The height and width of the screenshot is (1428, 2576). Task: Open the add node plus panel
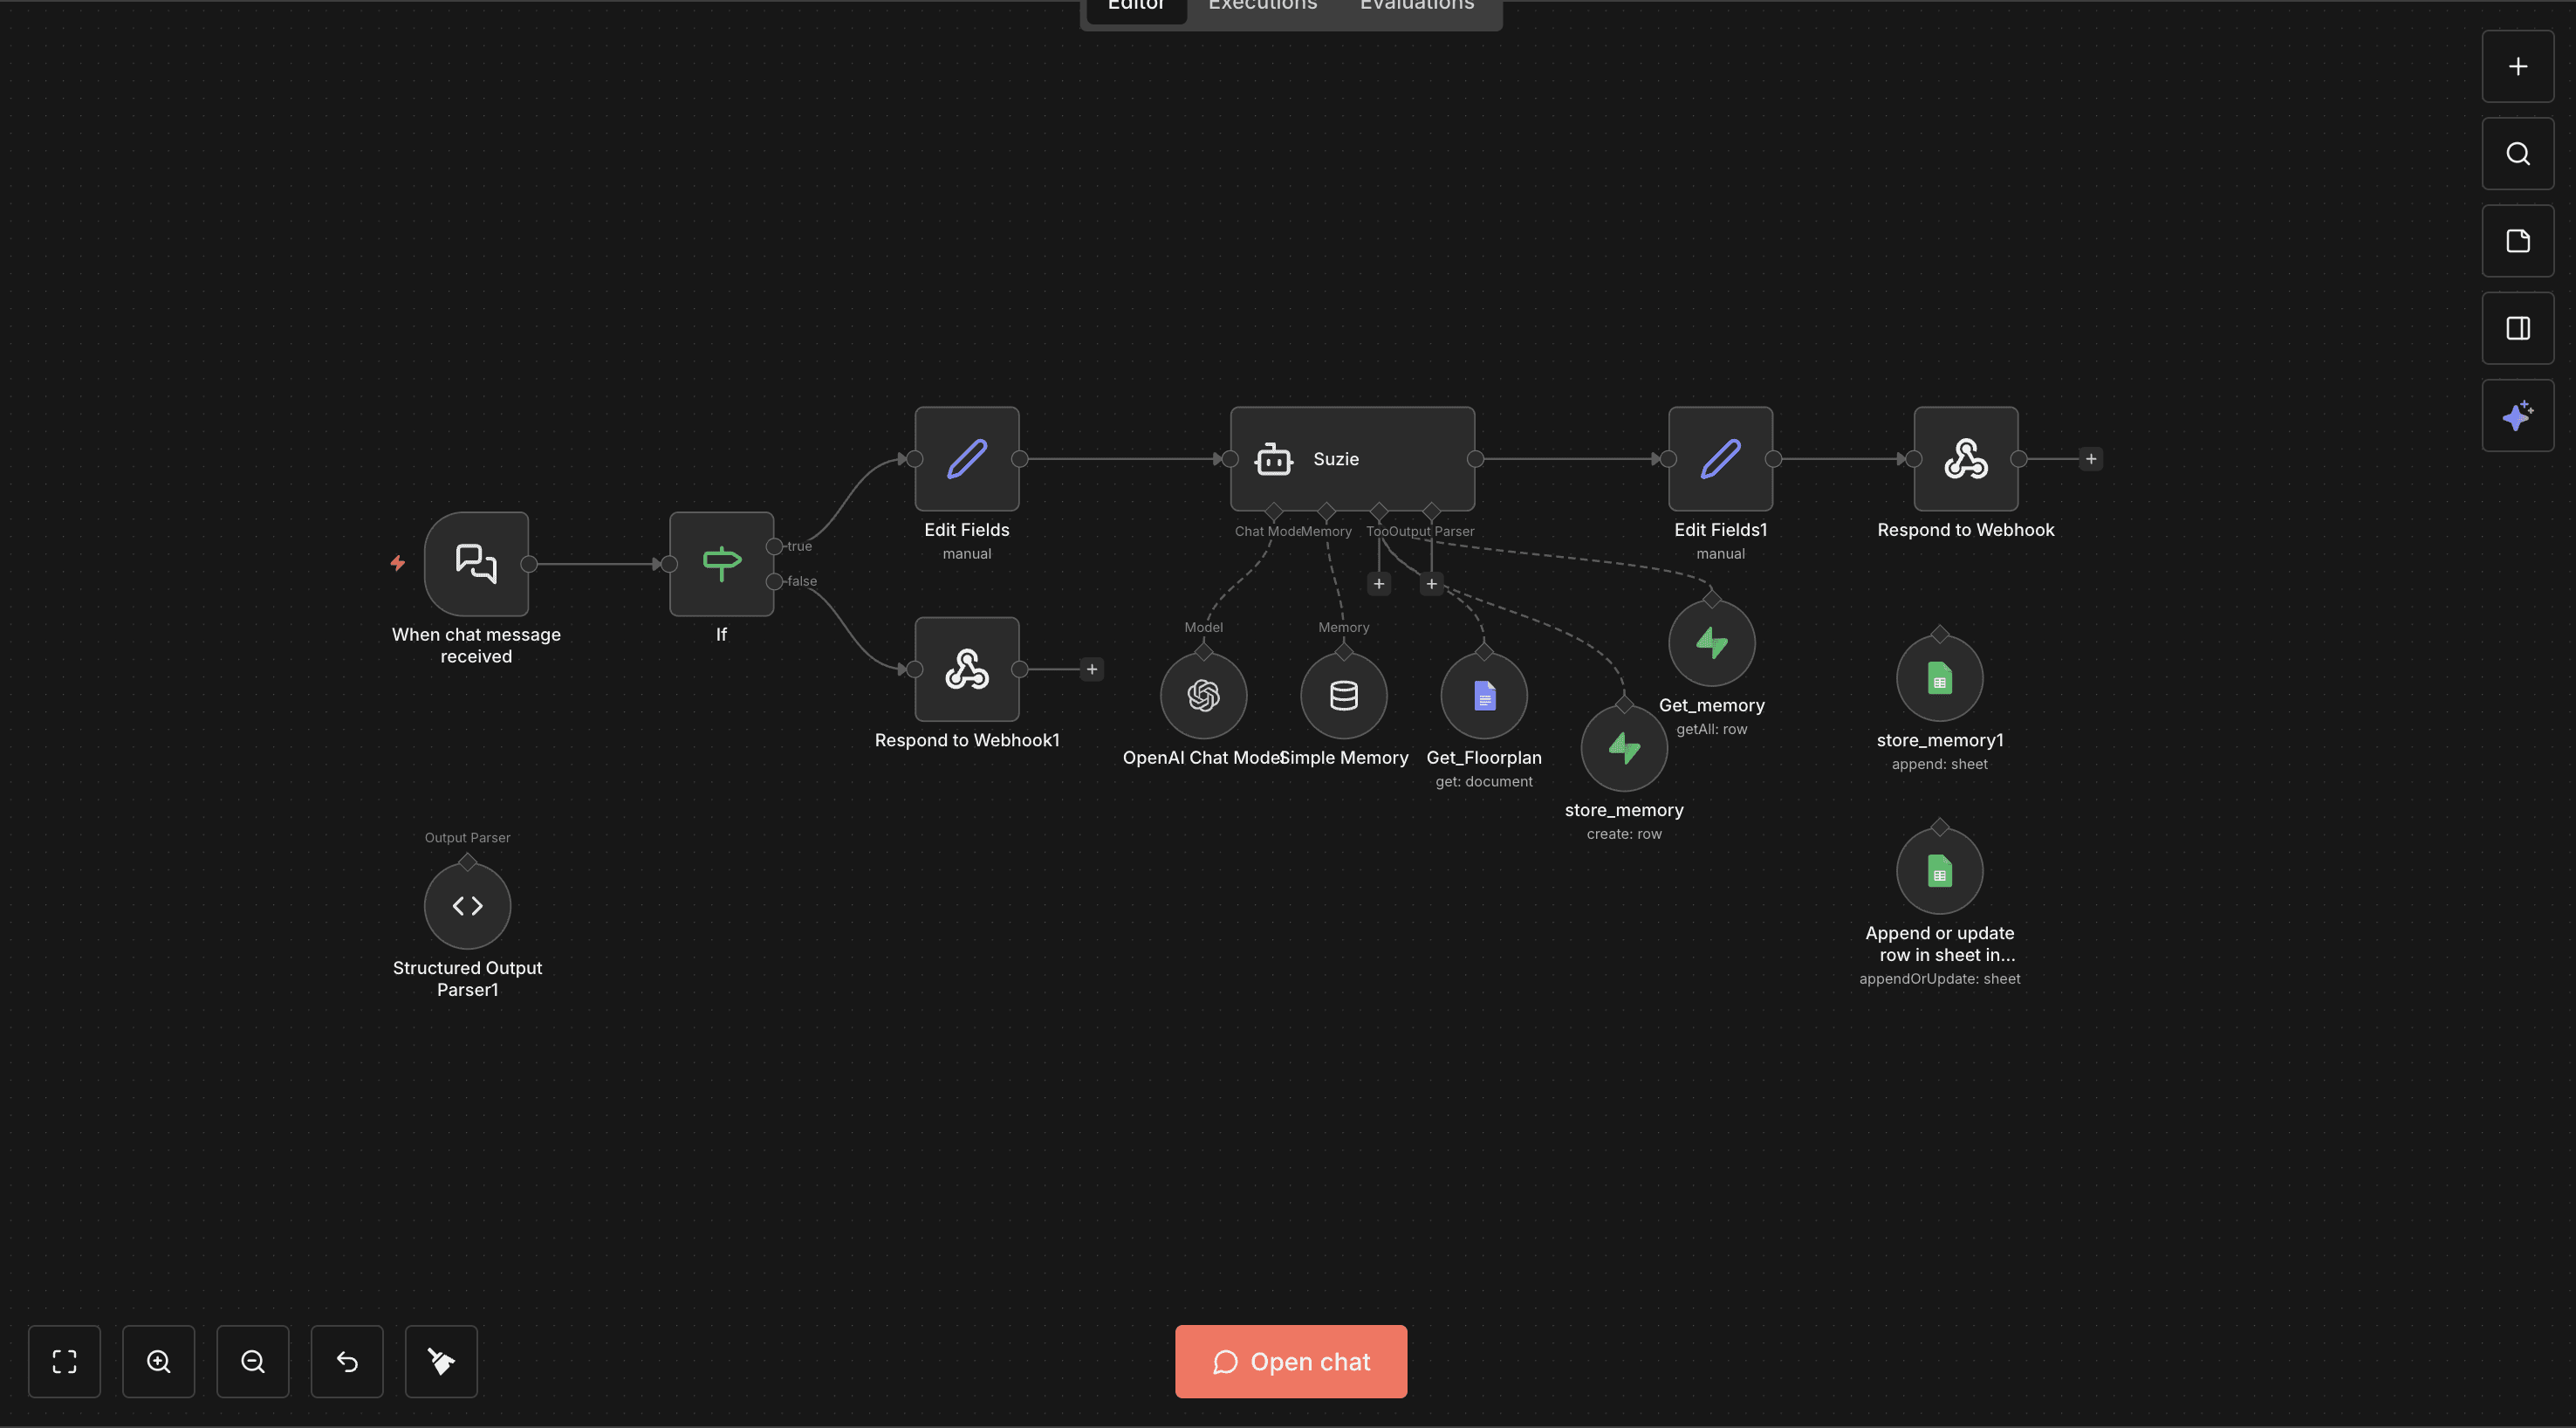[2517, 66]
